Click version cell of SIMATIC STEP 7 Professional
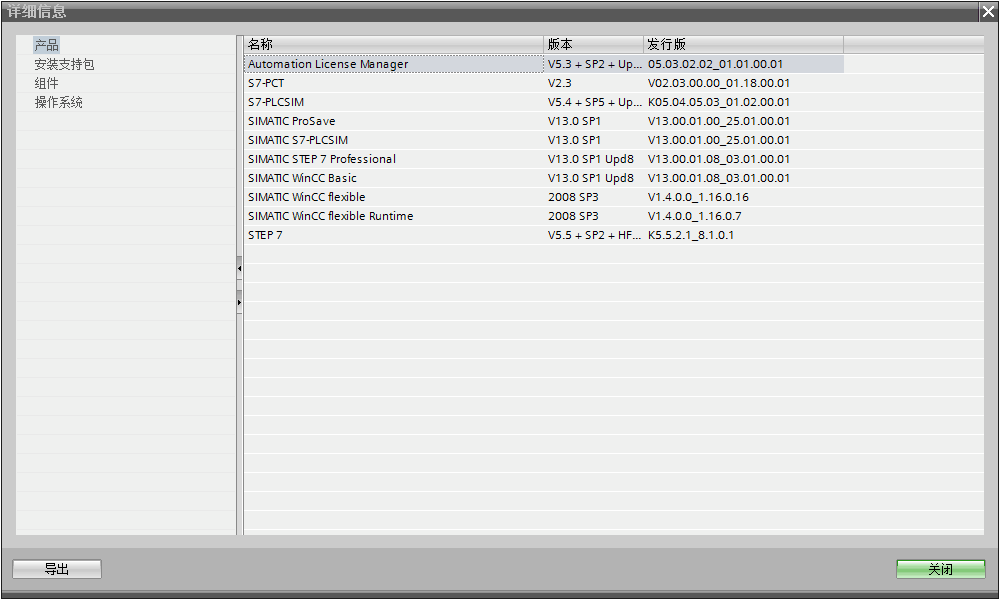This screenshot has height=600, width=1000. point(593,159)
